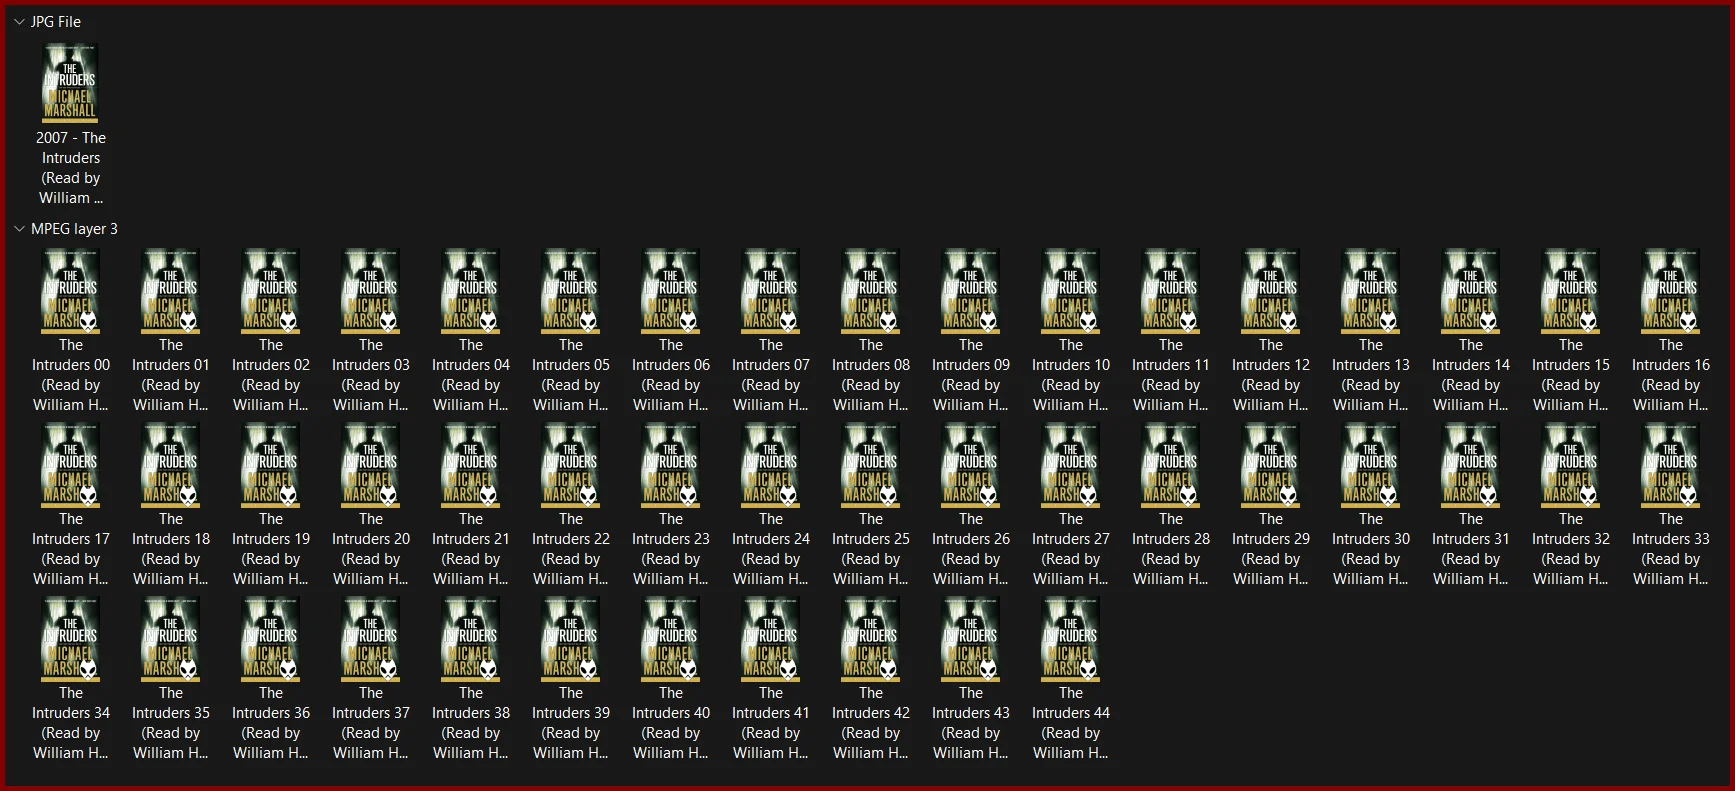Select The Intruders 25 MP3 file icon
The height and width of the screenshot is (791, 1735).
click(871, 465)
